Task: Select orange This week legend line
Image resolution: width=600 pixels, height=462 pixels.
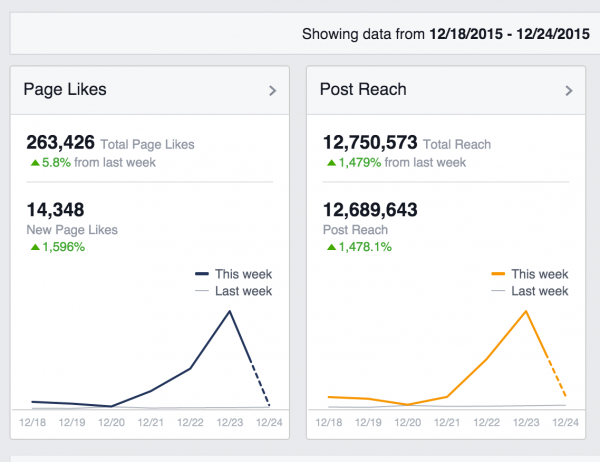Action: [501, 274]
